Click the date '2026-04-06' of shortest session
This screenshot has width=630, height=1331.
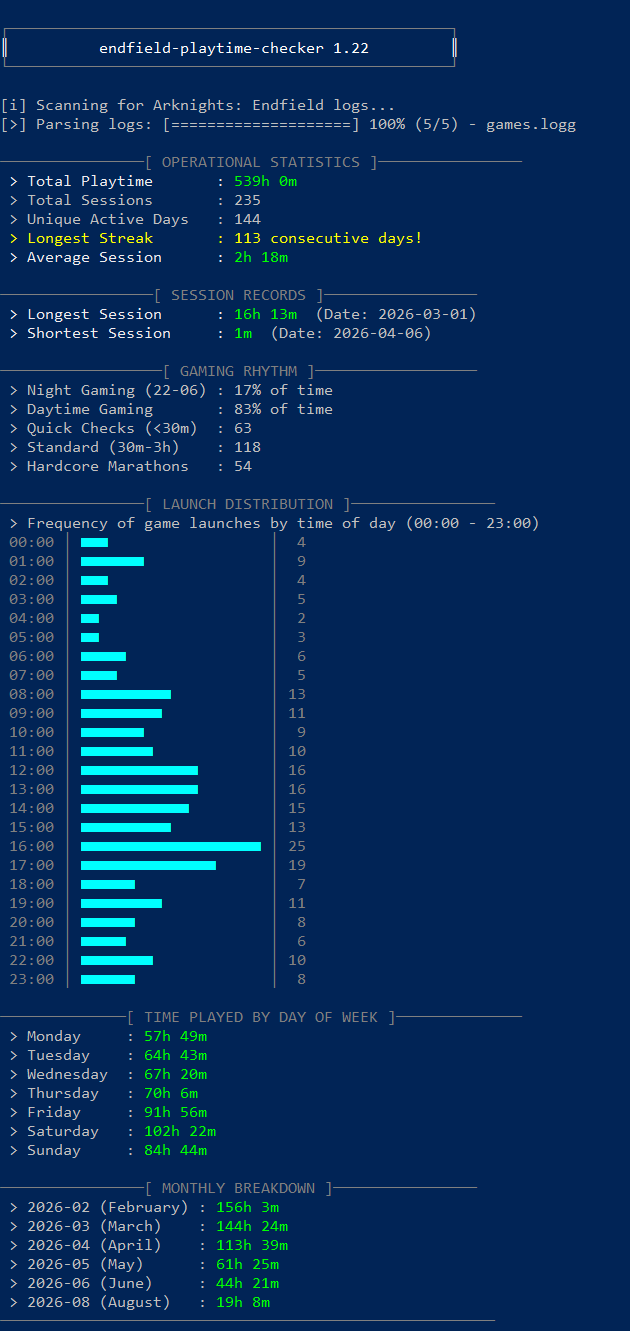[378, 333]
